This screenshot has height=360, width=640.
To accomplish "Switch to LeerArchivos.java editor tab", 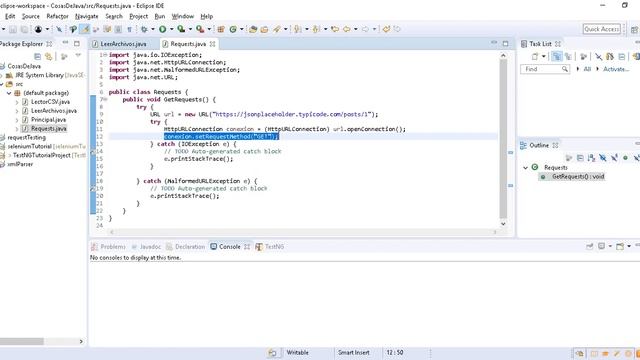I will tap(123, 44).
